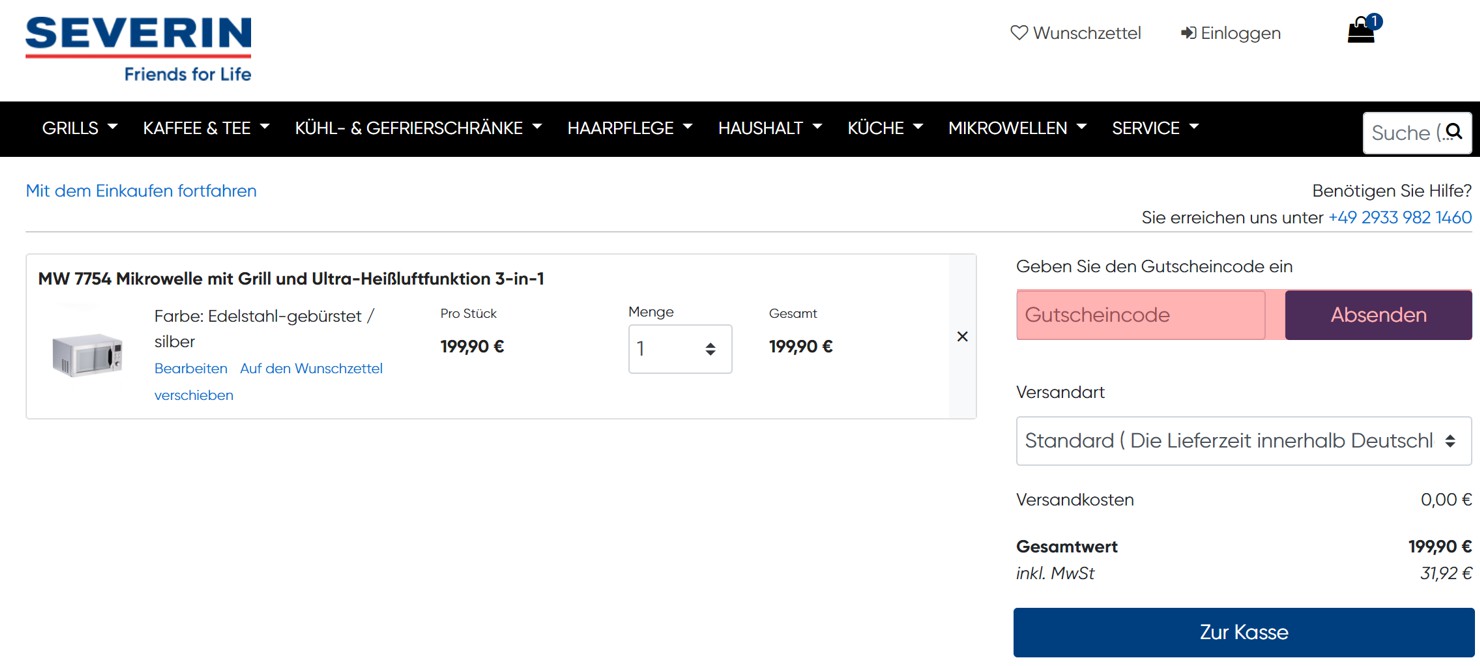This screenshot has height=666, width=1480.
Task: Proceed with Zur Kasse button
Action: pyautogui.click(x=1244, y=632)
